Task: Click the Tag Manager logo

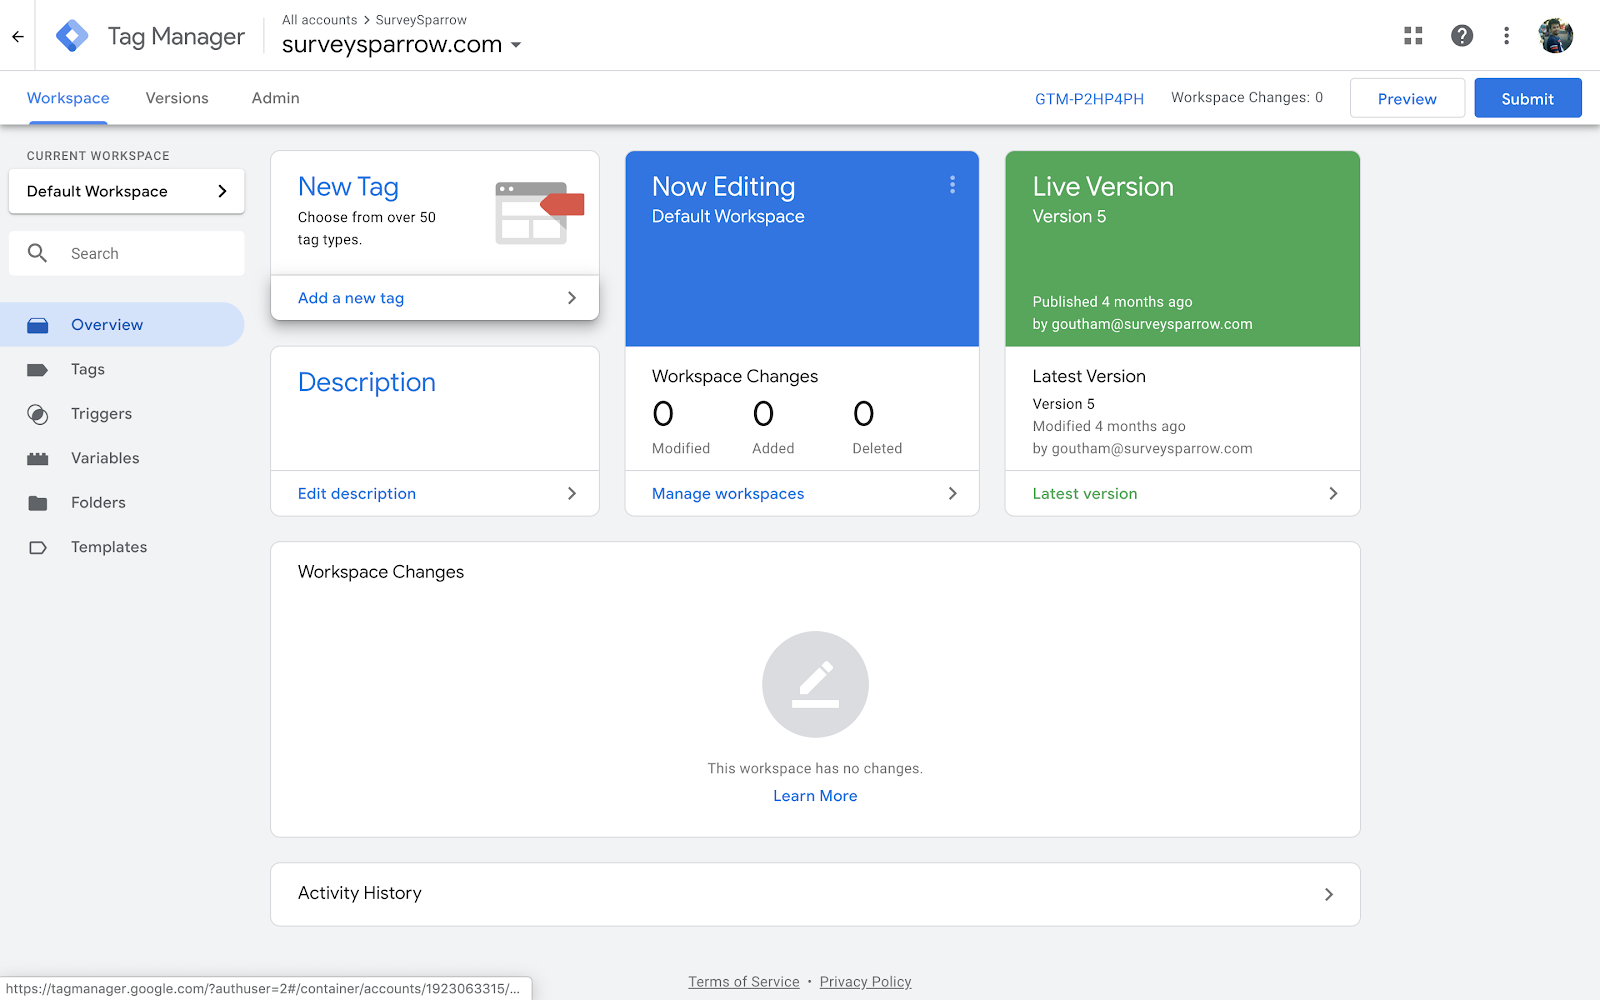Action: pos(72,36)
